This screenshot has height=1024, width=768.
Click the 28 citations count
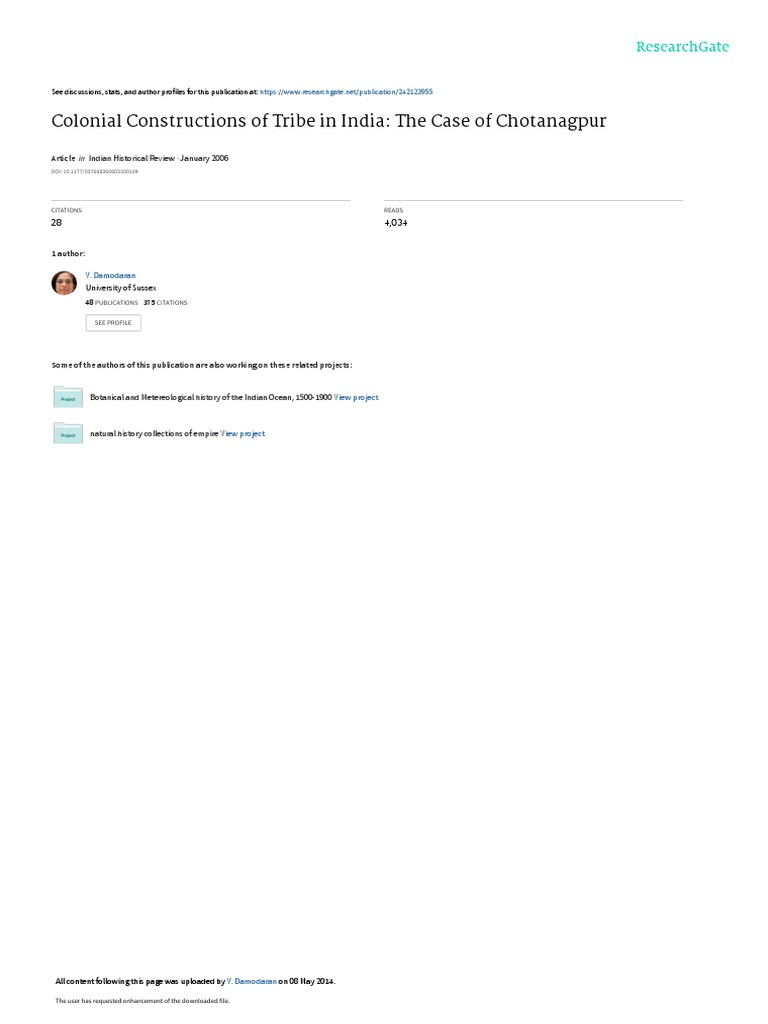click(x=56, y=223)
